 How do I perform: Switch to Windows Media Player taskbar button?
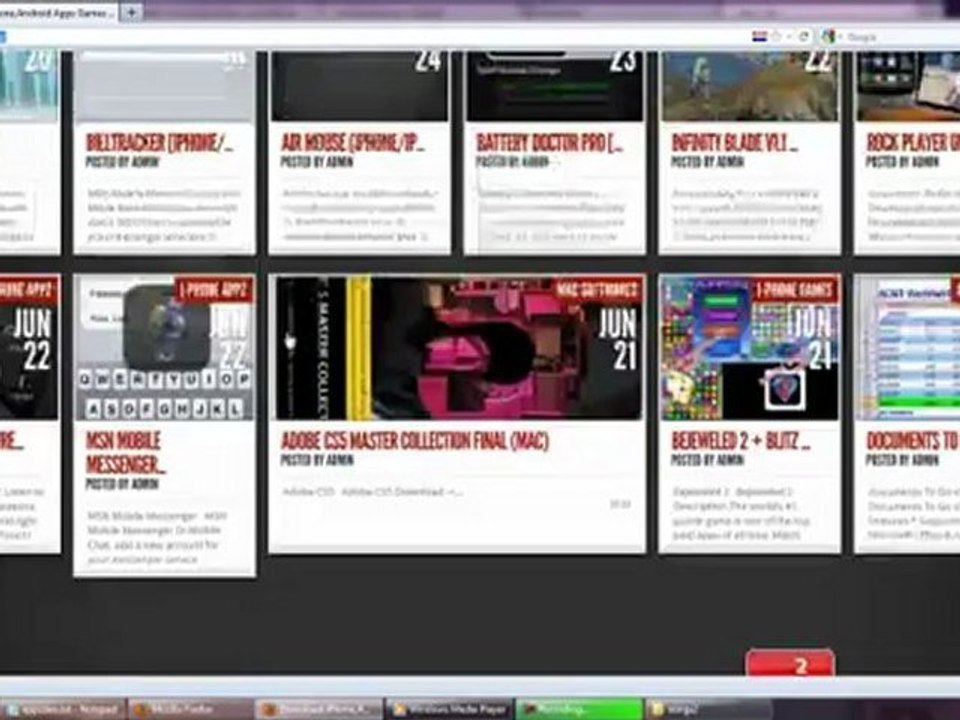[x=449, y=709]
